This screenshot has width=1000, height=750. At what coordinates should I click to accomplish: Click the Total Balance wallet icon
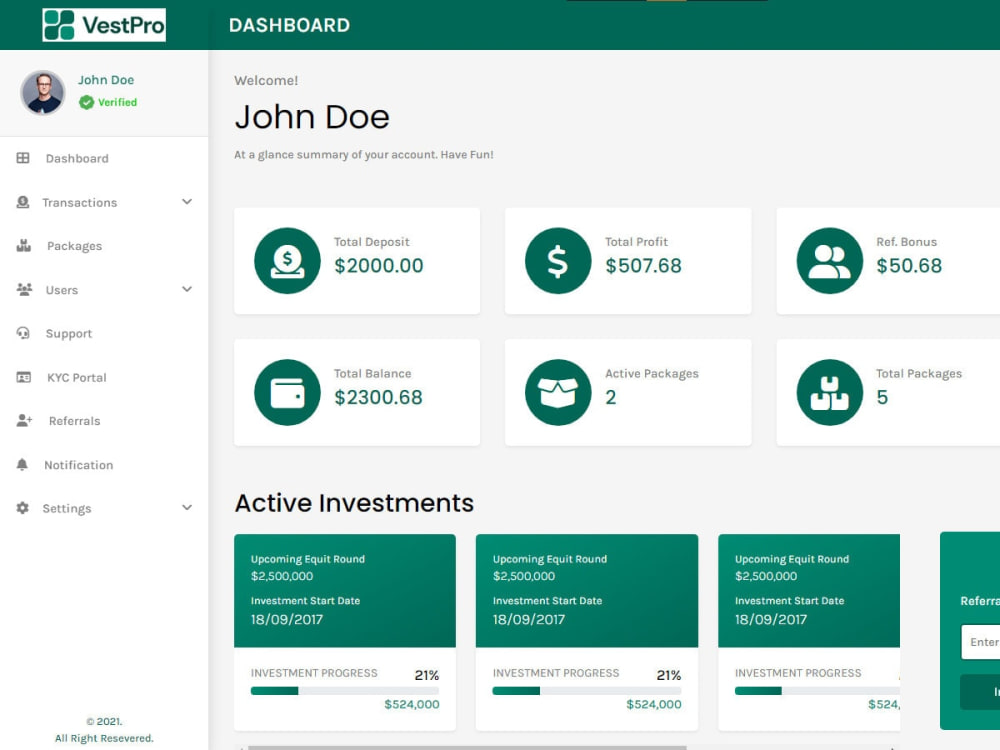[287, 392]
